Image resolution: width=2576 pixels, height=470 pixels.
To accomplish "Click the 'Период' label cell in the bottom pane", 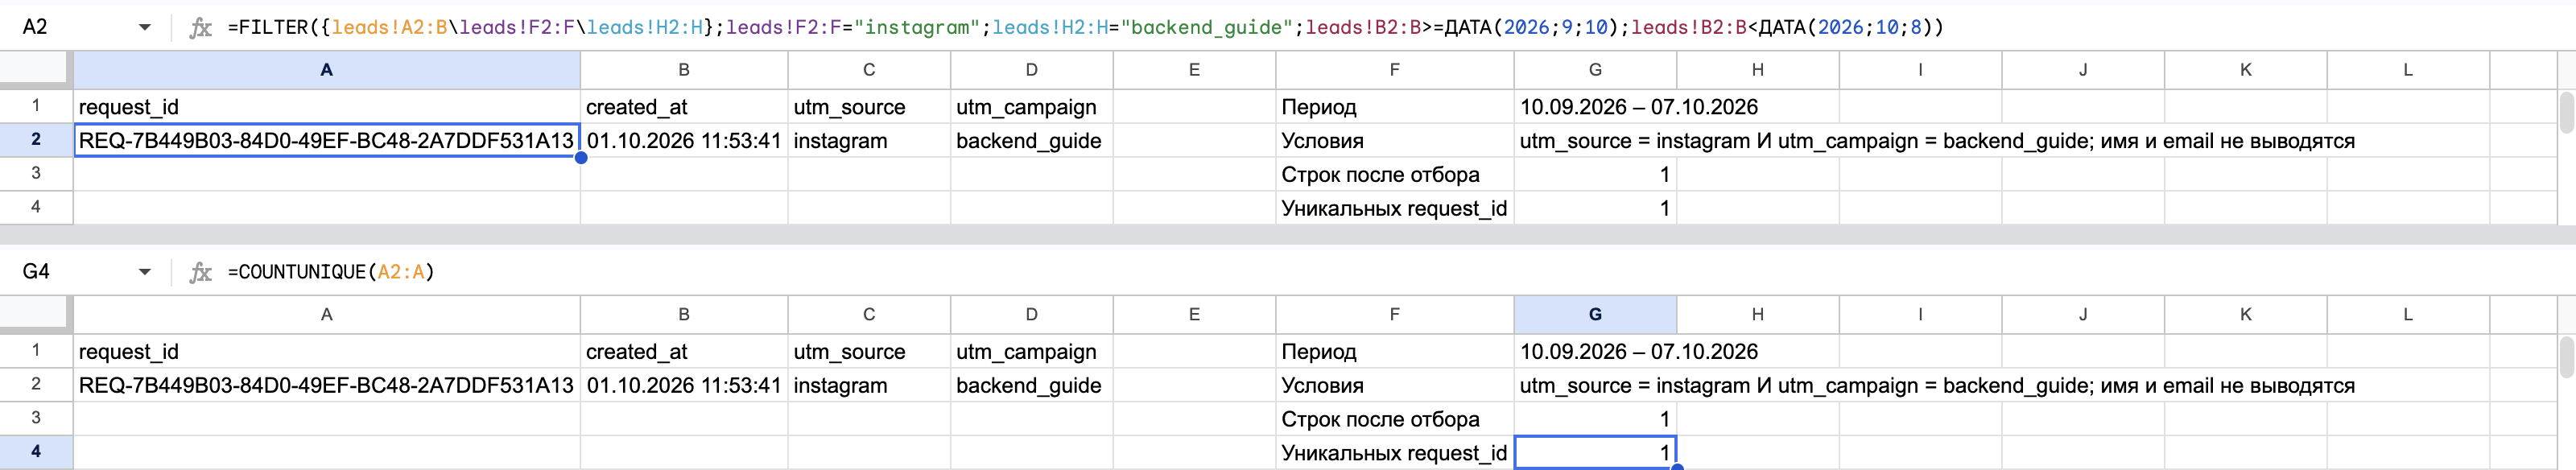I will (1395, 352).
